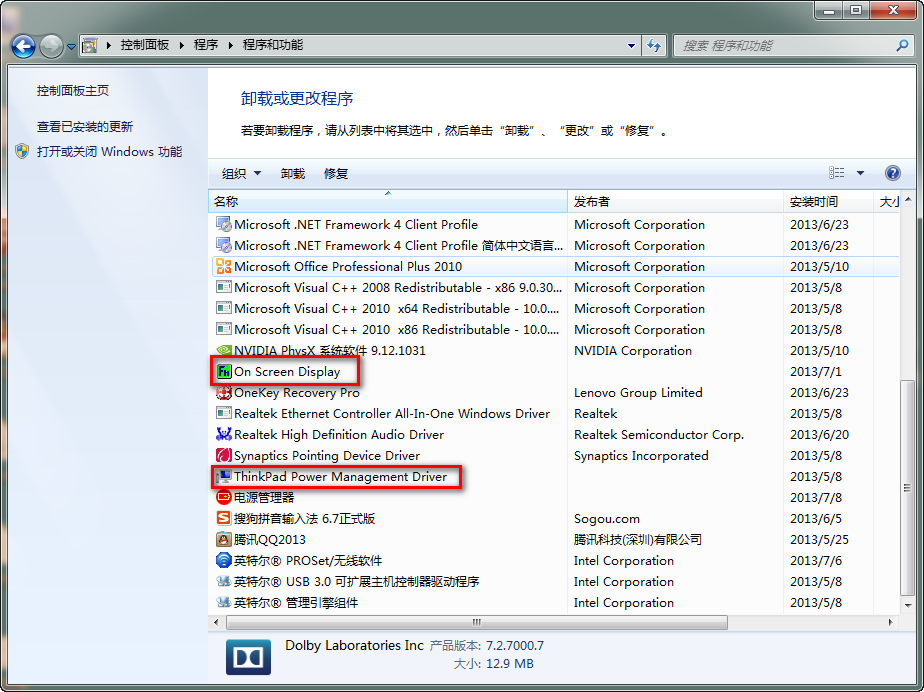Select the Realtek Ethernet Controller driver icon
The image size is (924, 692).
click(x=224, y=414)
